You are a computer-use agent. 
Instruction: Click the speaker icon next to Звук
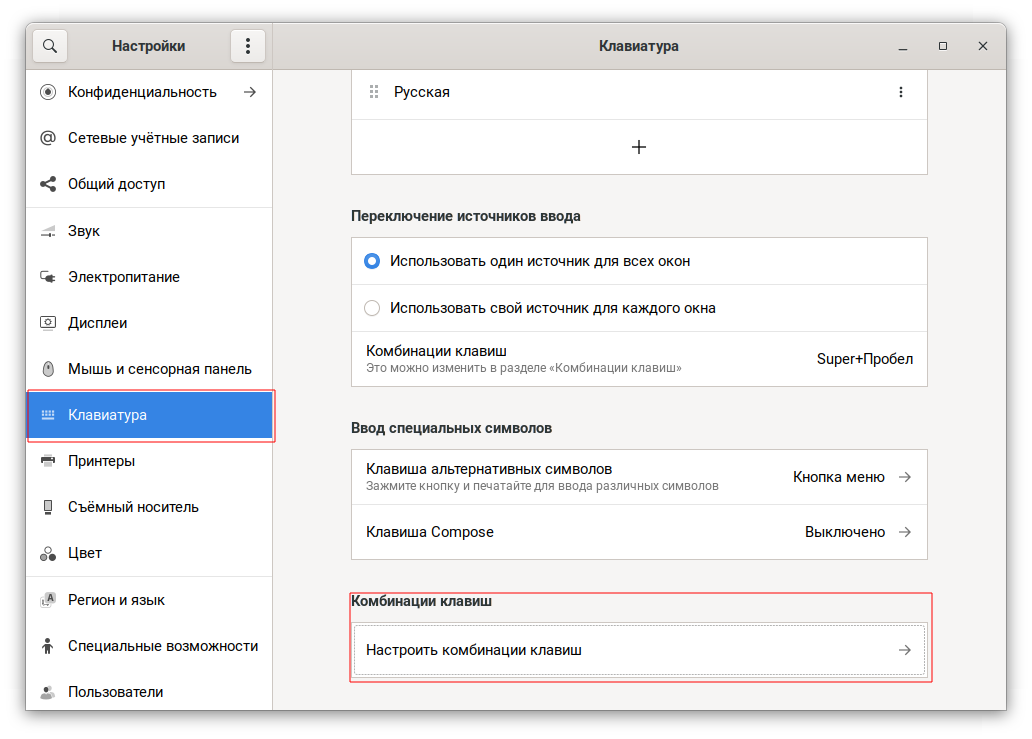click(47, 231)
